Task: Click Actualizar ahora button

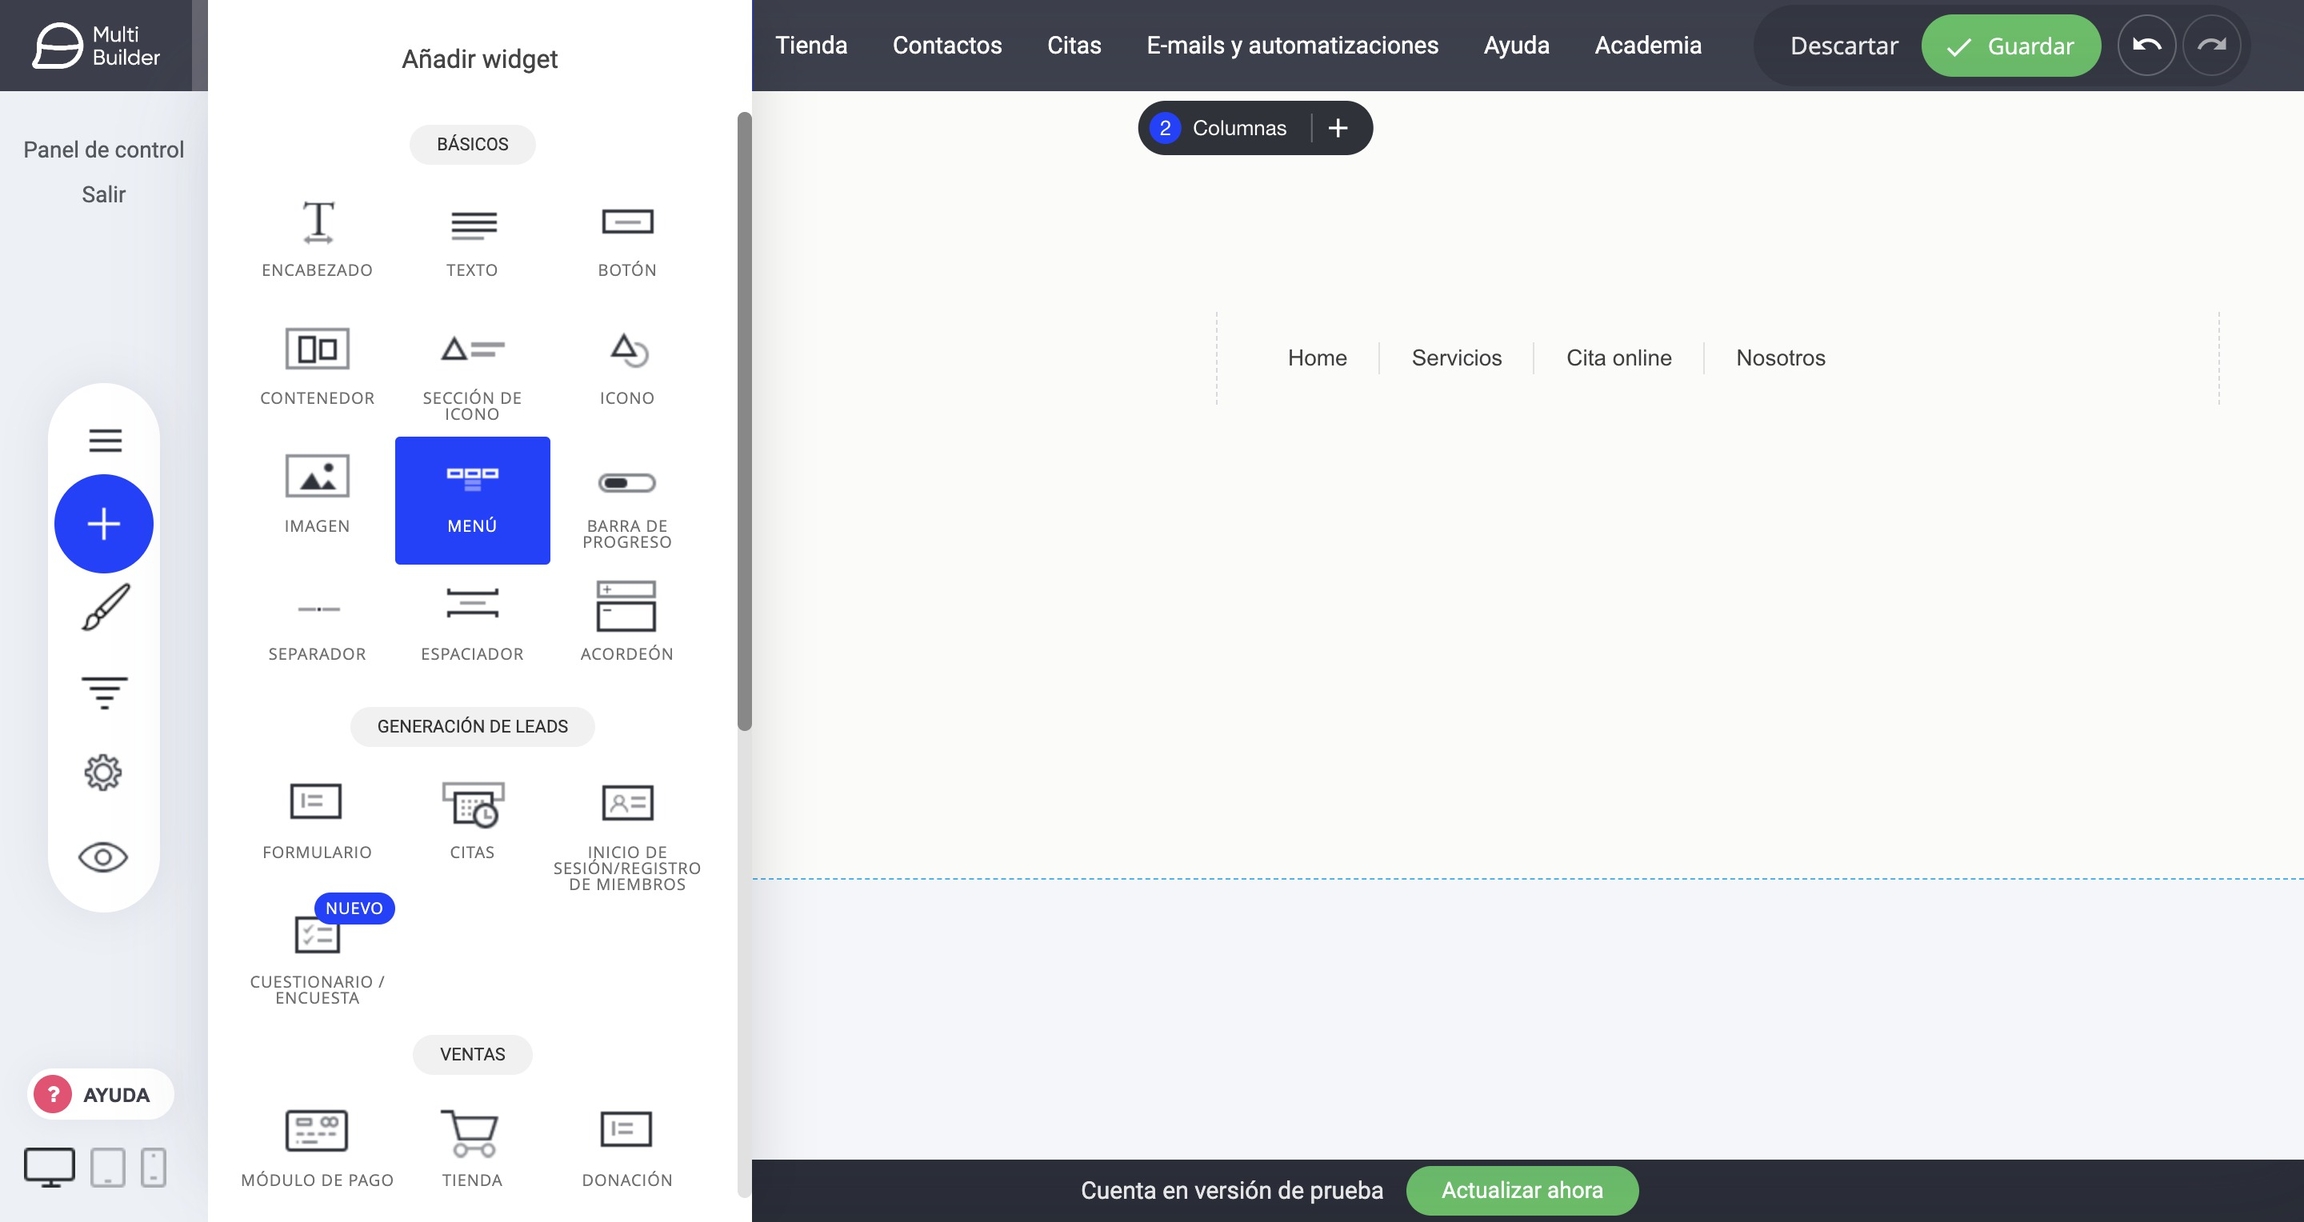Action: tap(1521, 1190)
